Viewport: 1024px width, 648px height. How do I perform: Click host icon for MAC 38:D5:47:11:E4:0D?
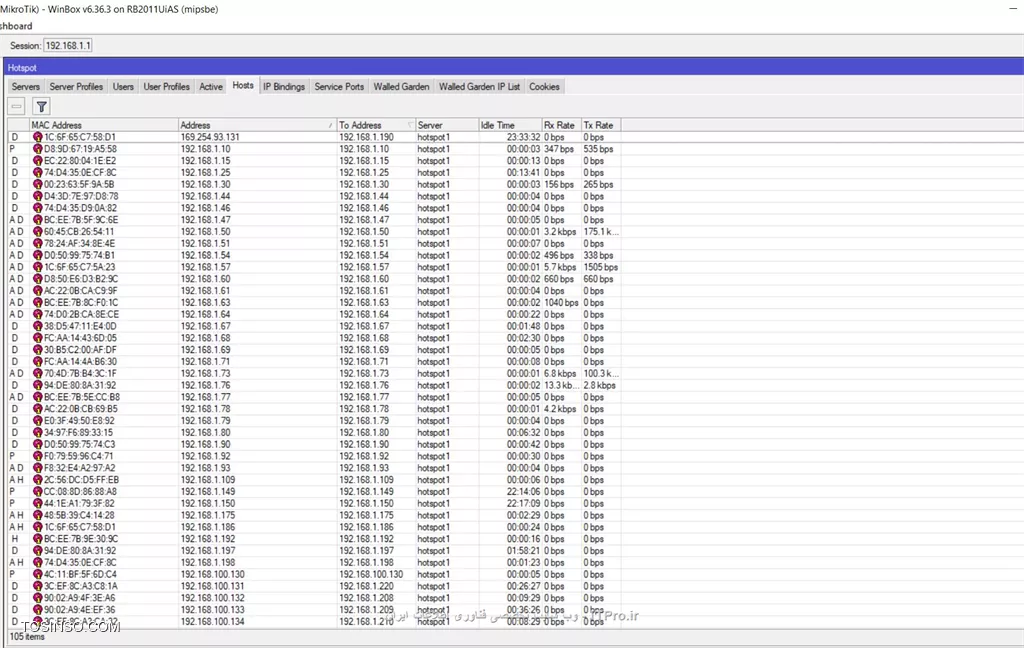[37, 326]
